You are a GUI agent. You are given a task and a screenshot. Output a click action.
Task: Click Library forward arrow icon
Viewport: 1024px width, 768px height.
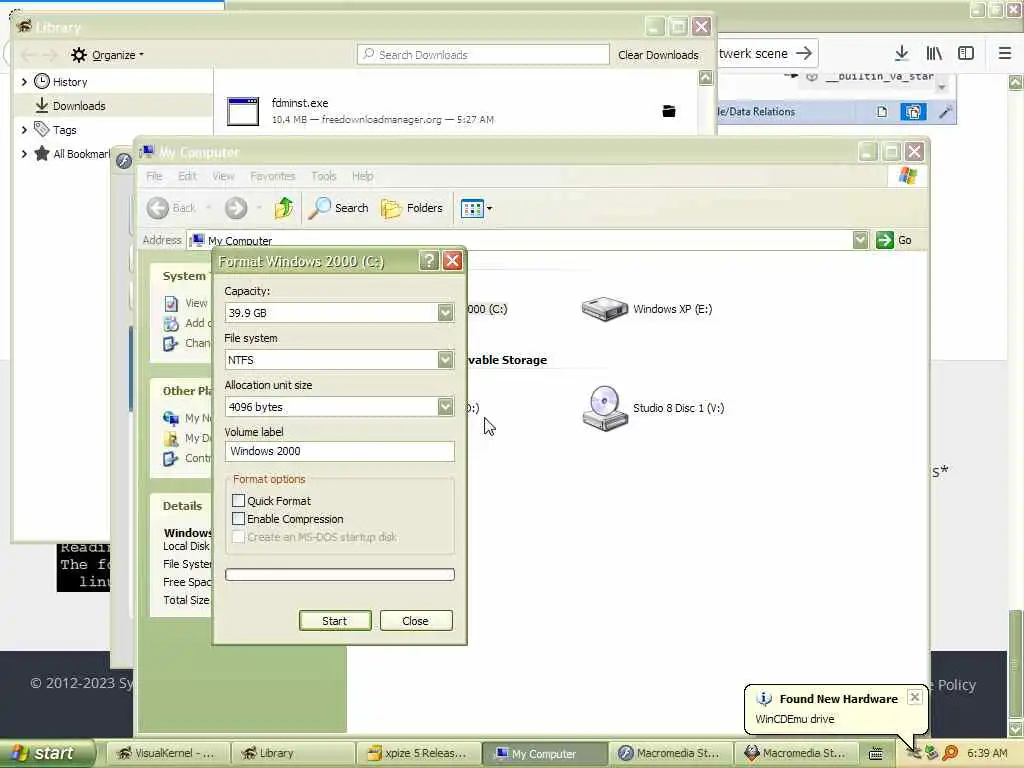pos(50,56)
